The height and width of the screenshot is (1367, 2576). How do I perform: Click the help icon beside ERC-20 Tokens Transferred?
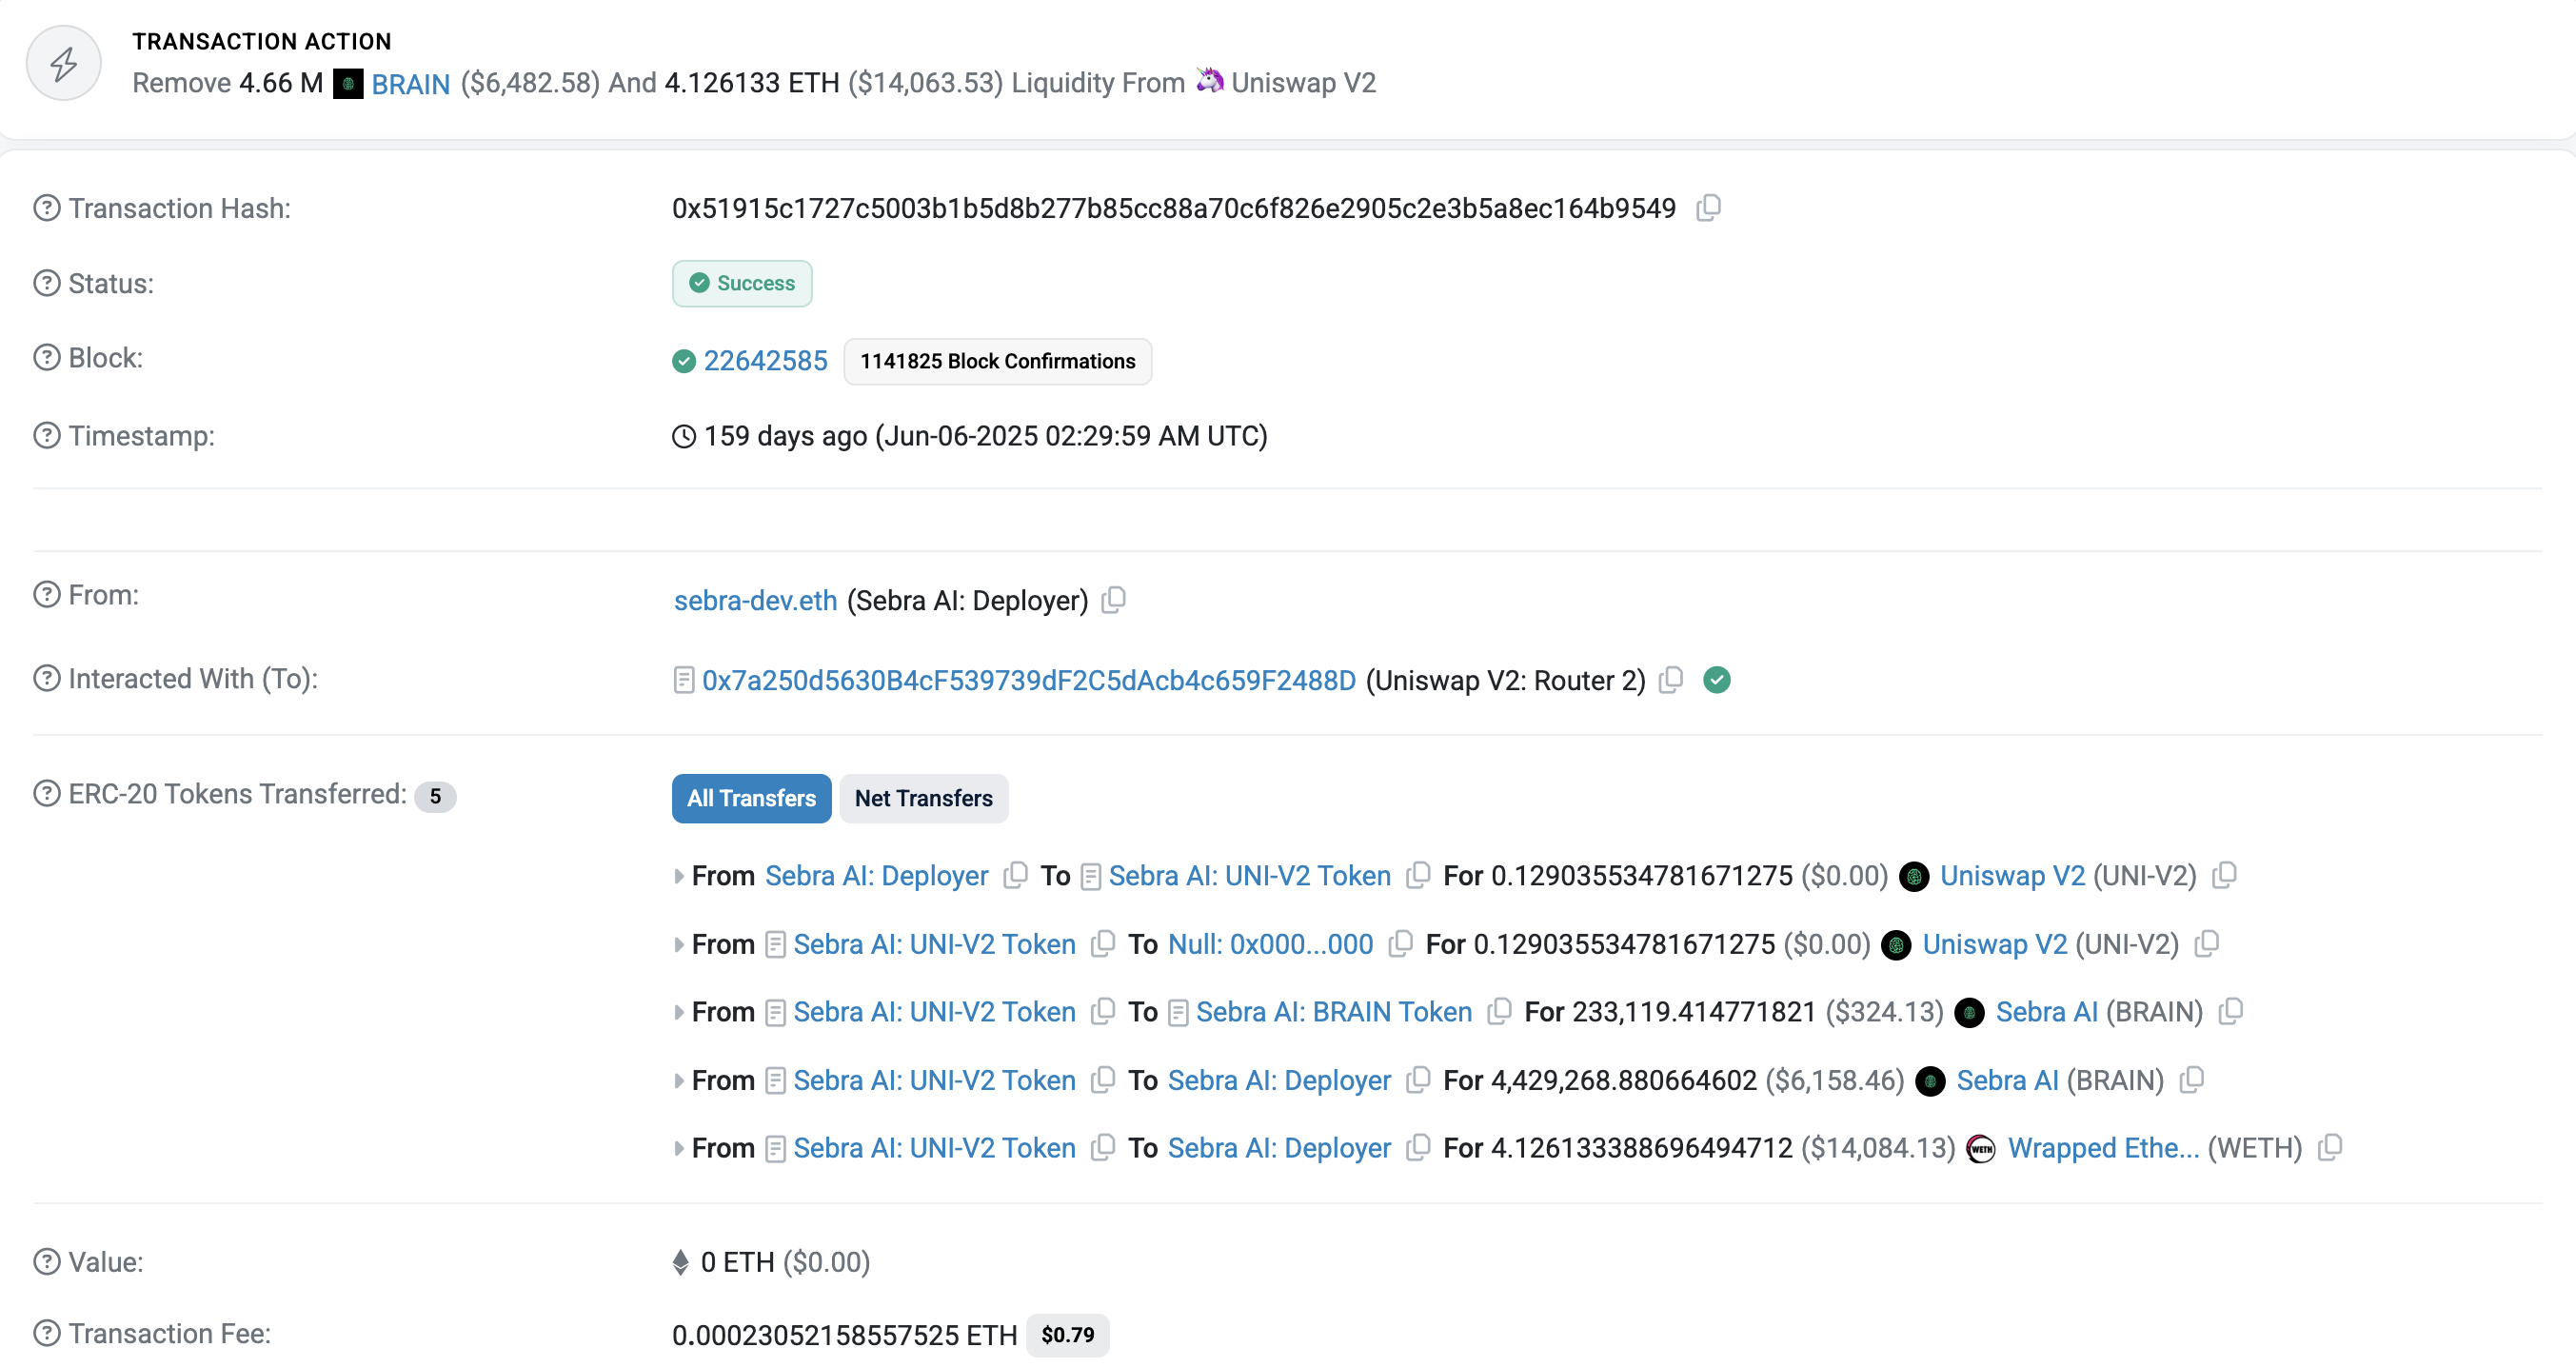tap(47, 794)
